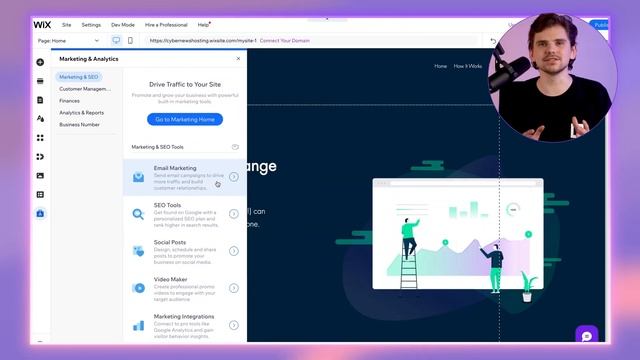The width and height of the screenshot is (640, 360).
Task: Open the Pages & Menu sidebar icon
Action: coord(40,100)
